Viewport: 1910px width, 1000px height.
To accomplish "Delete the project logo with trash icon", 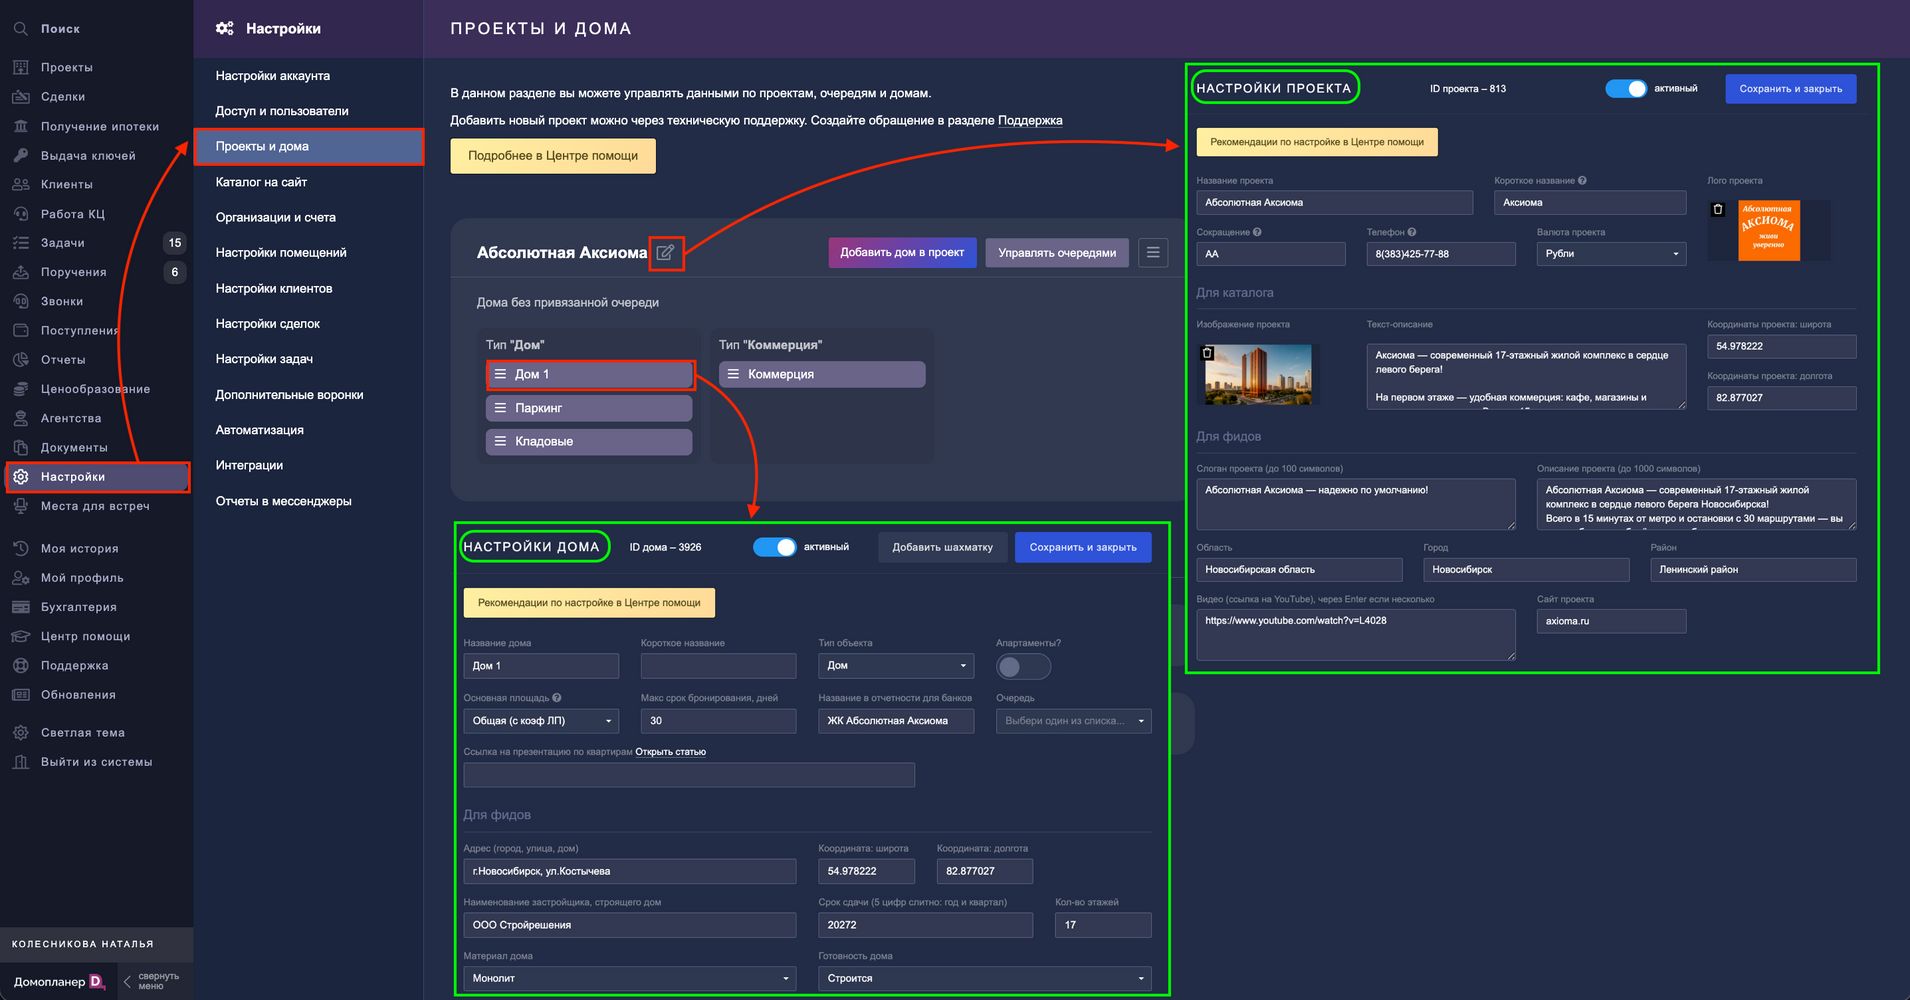I will [1718, 210].
